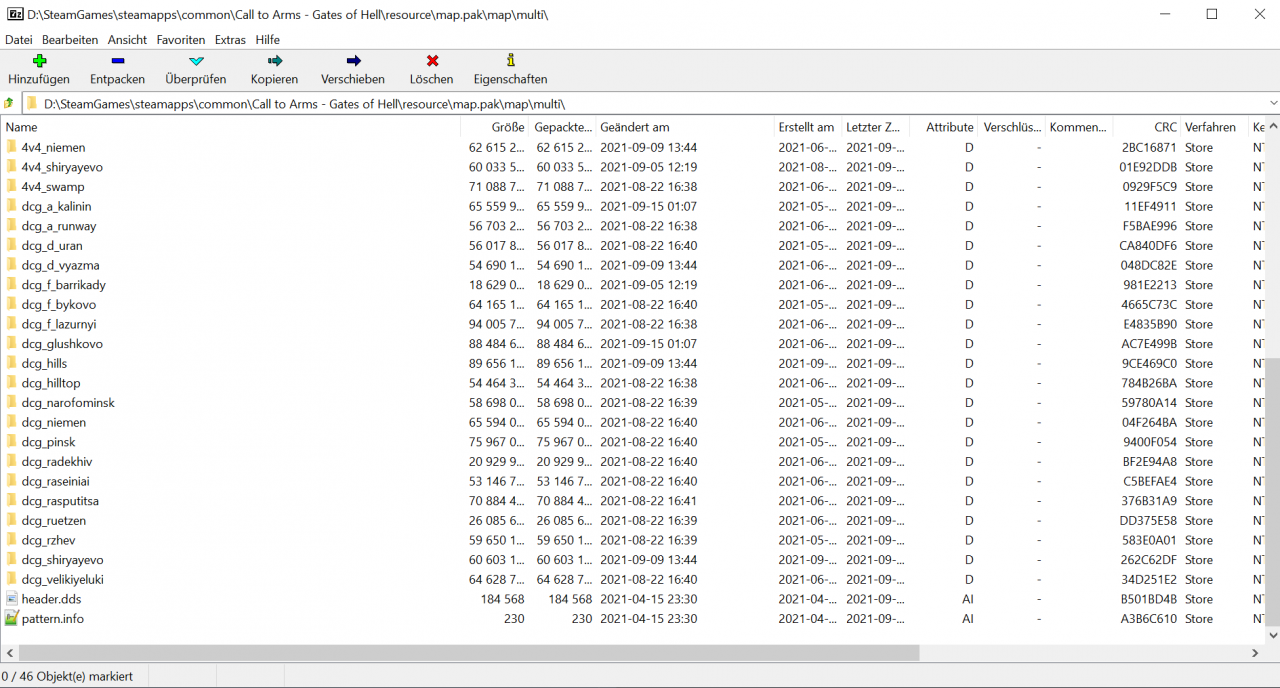Select the dcg_narofominsk folder

click(x=68, y=403)
